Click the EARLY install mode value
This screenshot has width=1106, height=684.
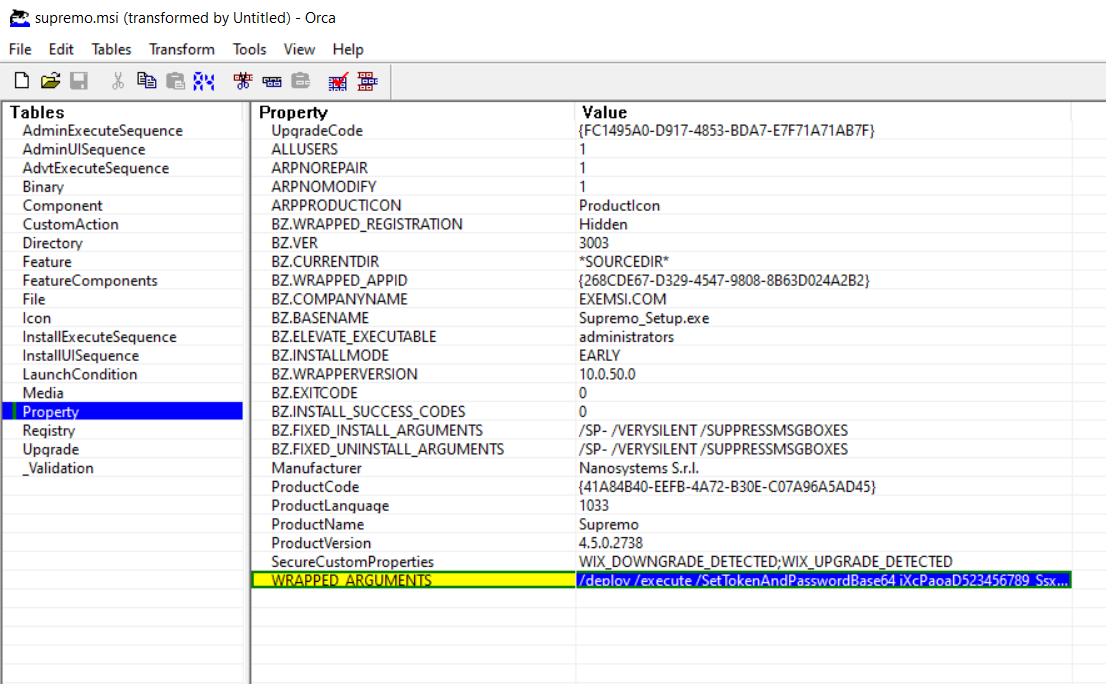[x=600, y=355]
